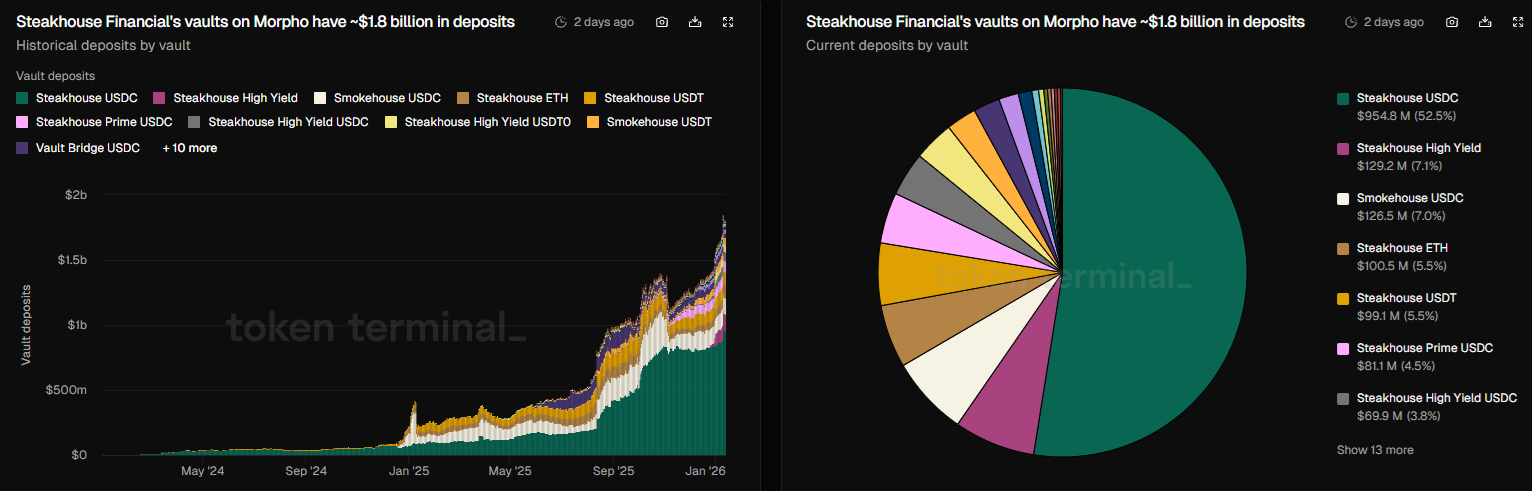Click the Steakhouse USDT orange swatch in pie legend

(x=1343, y=298)
